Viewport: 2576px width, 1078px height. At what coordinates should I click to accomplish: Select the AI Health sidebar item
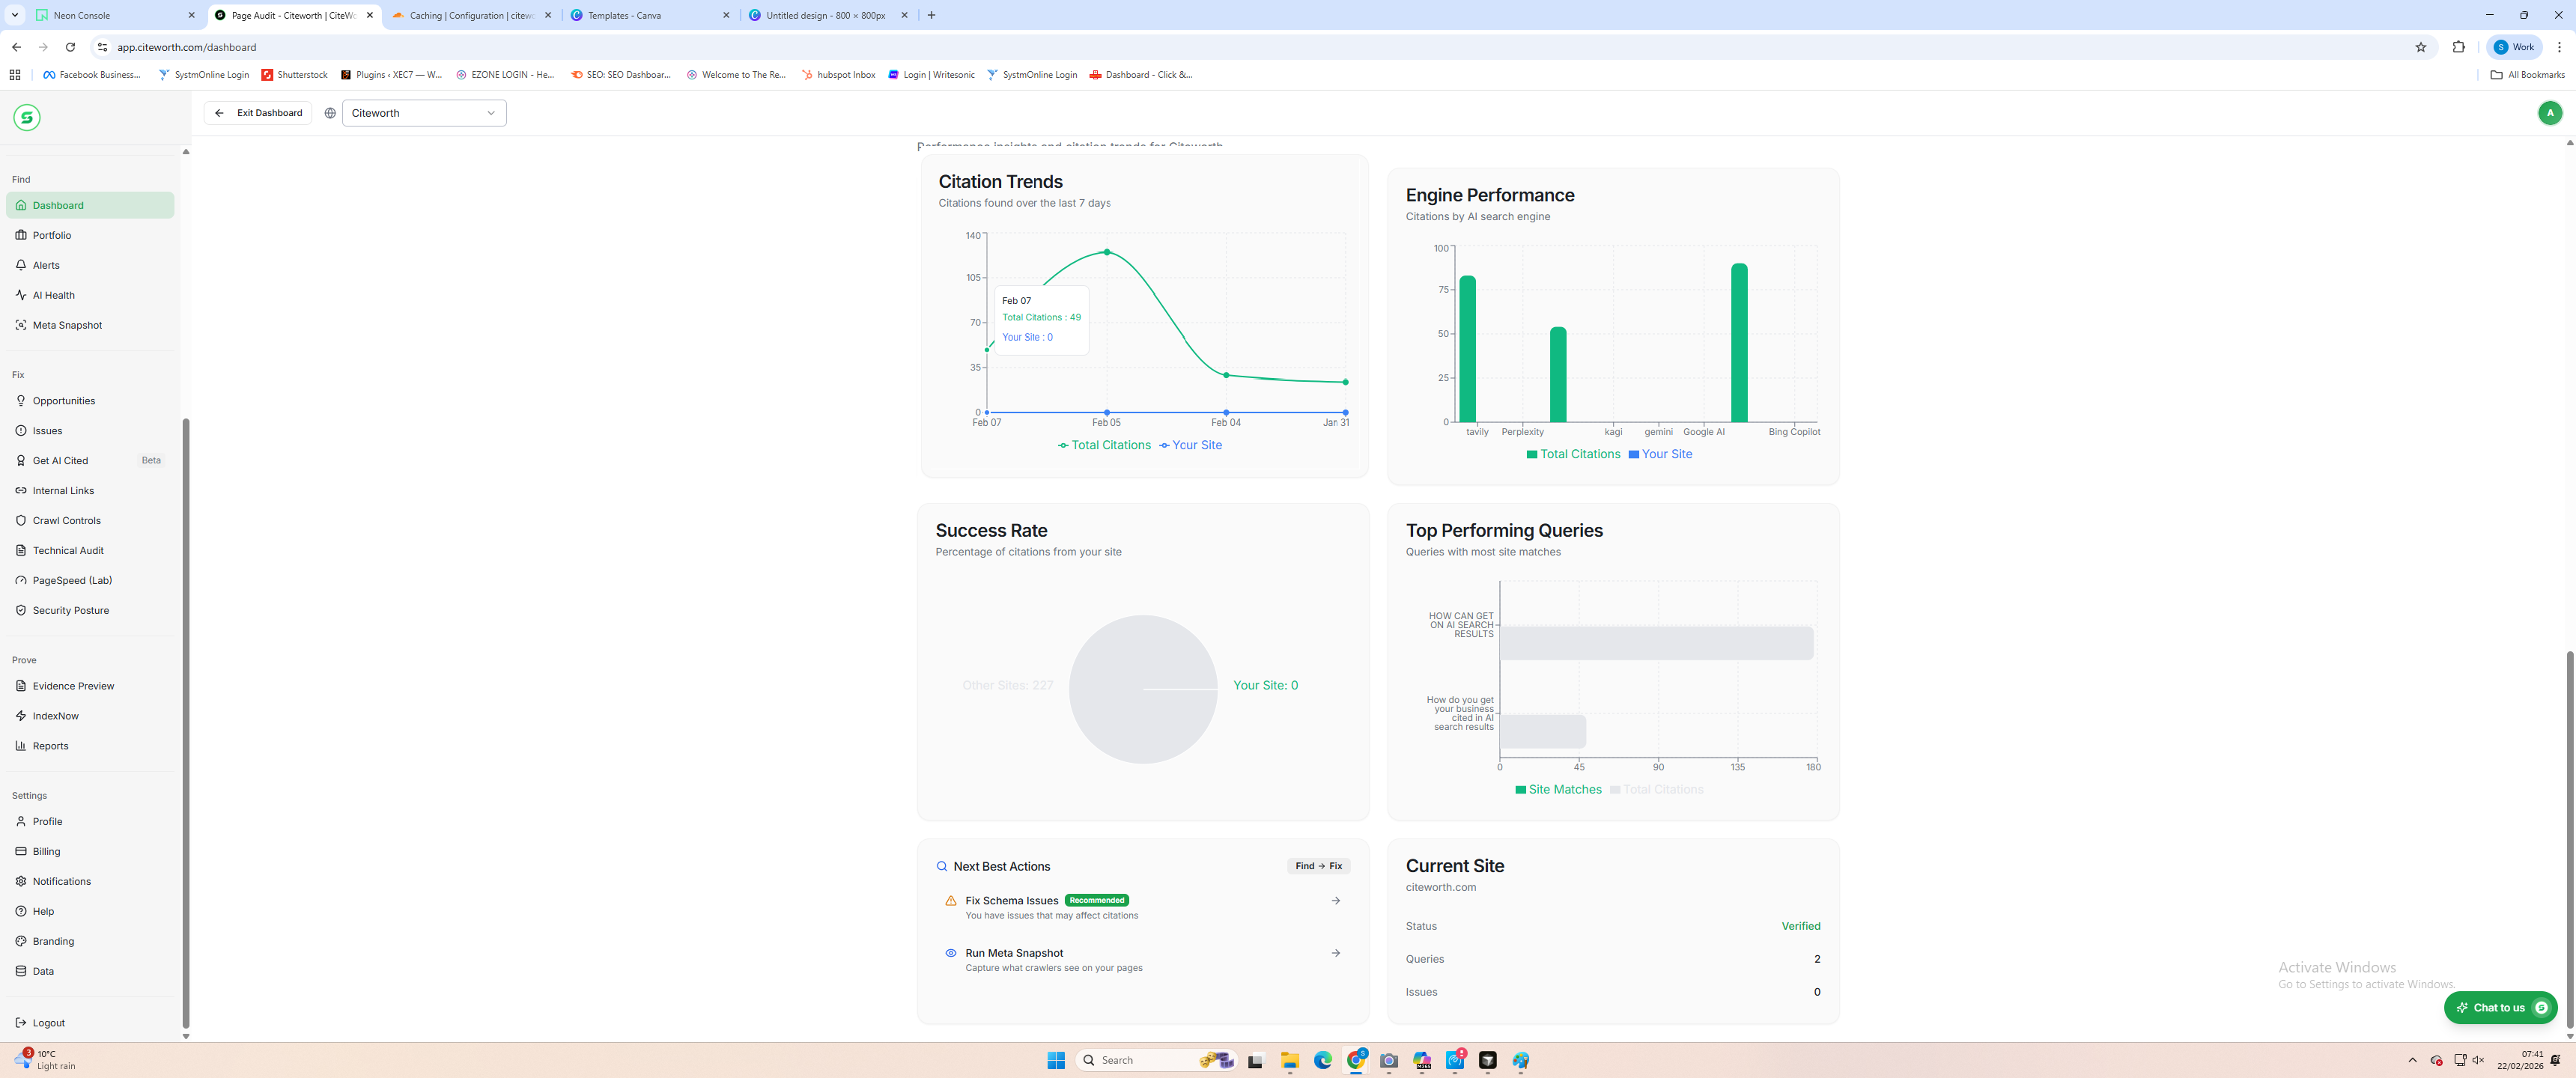click(53, 294)
